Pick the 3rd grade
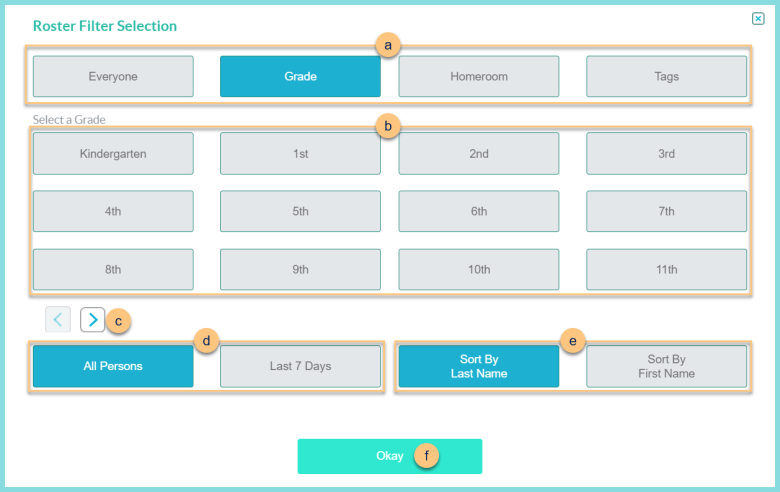 point(667,153)
